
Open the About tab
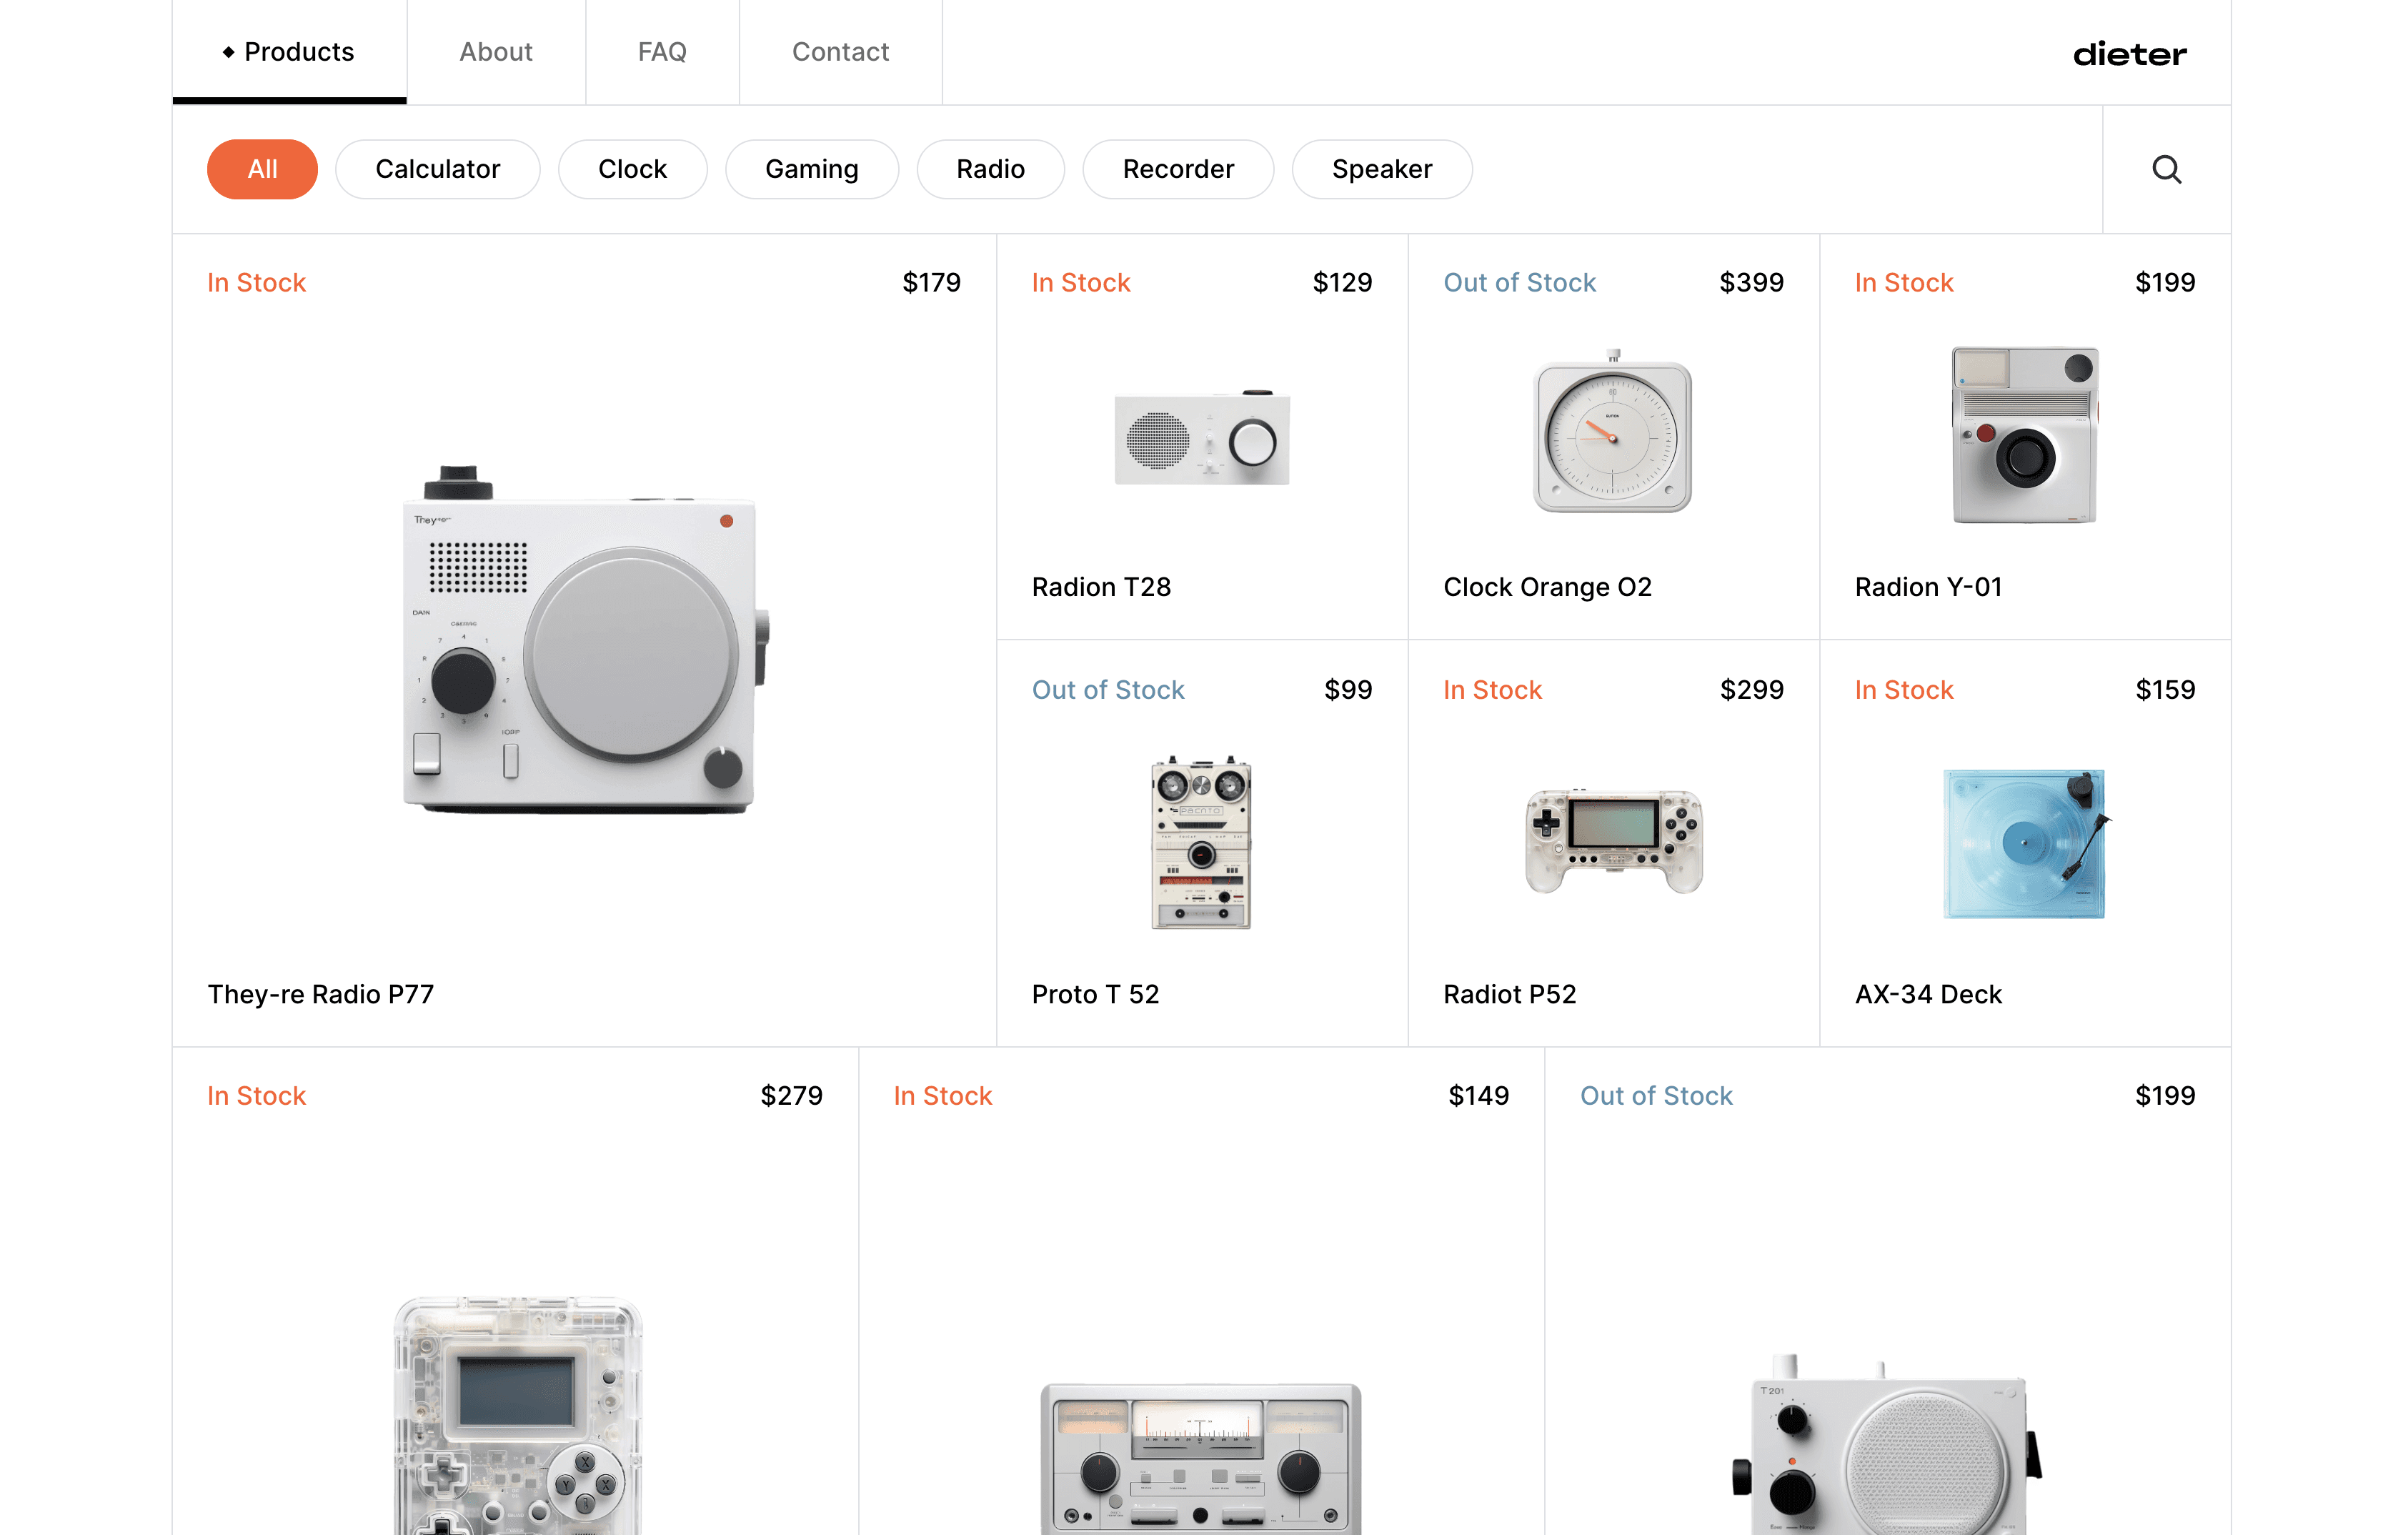tap(495, 52)
